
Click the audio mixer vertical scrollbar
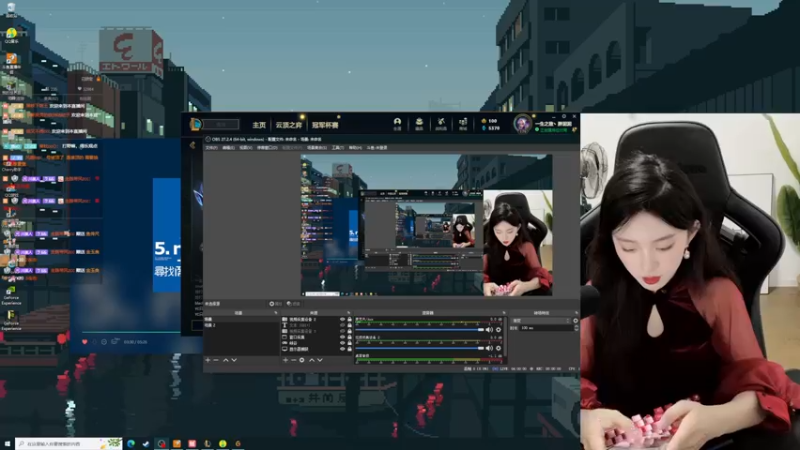pyautogui.click(x=506, y=337)
